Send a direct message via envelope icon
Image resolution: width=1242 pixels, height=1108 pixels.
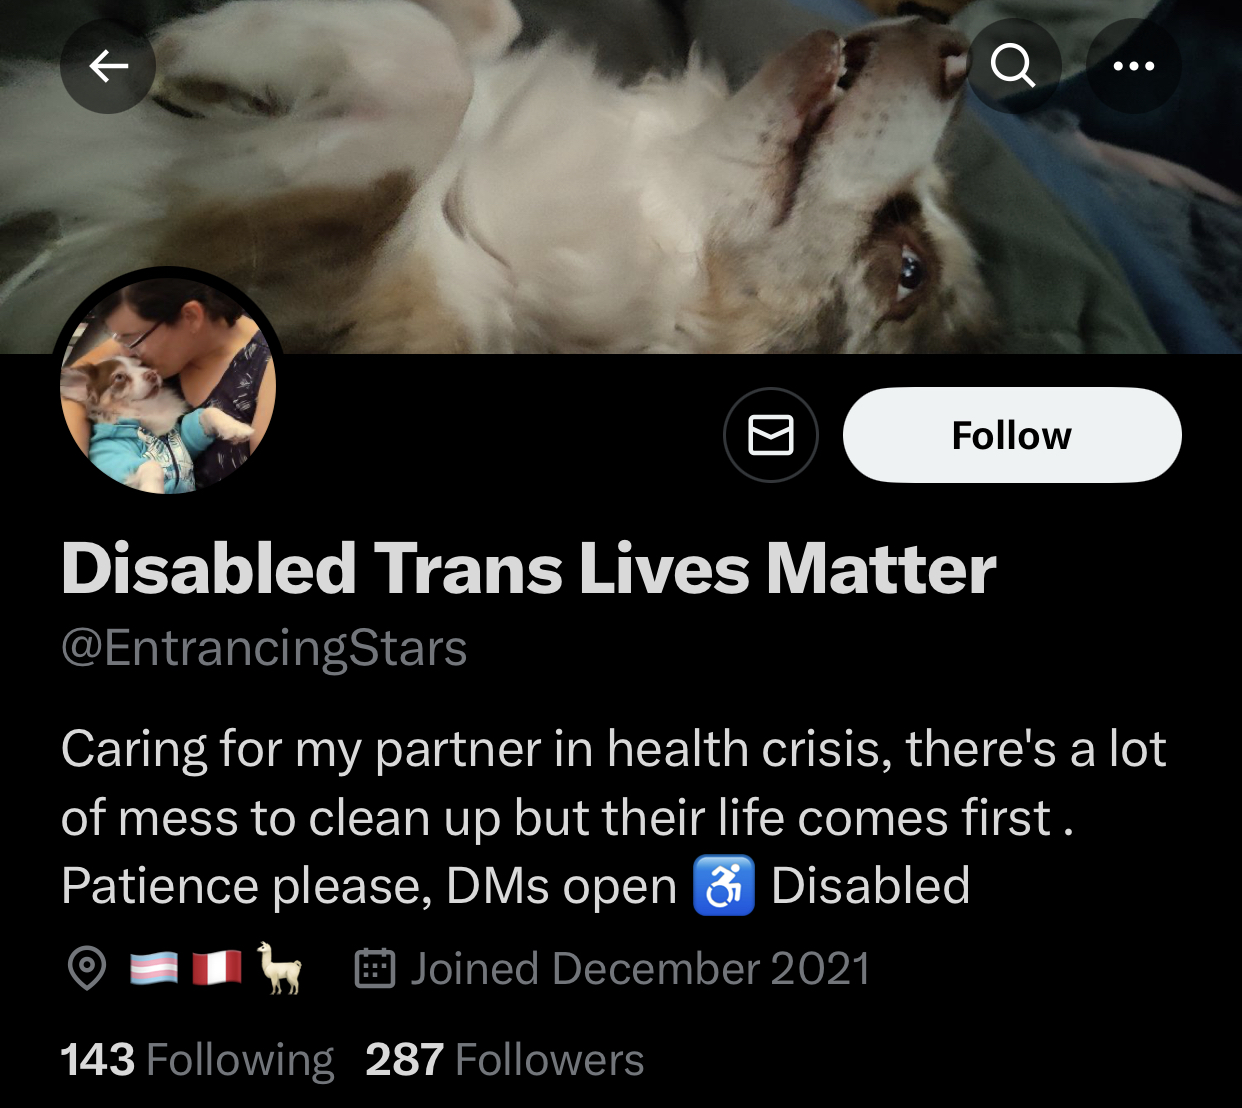[x=771, y=435]
